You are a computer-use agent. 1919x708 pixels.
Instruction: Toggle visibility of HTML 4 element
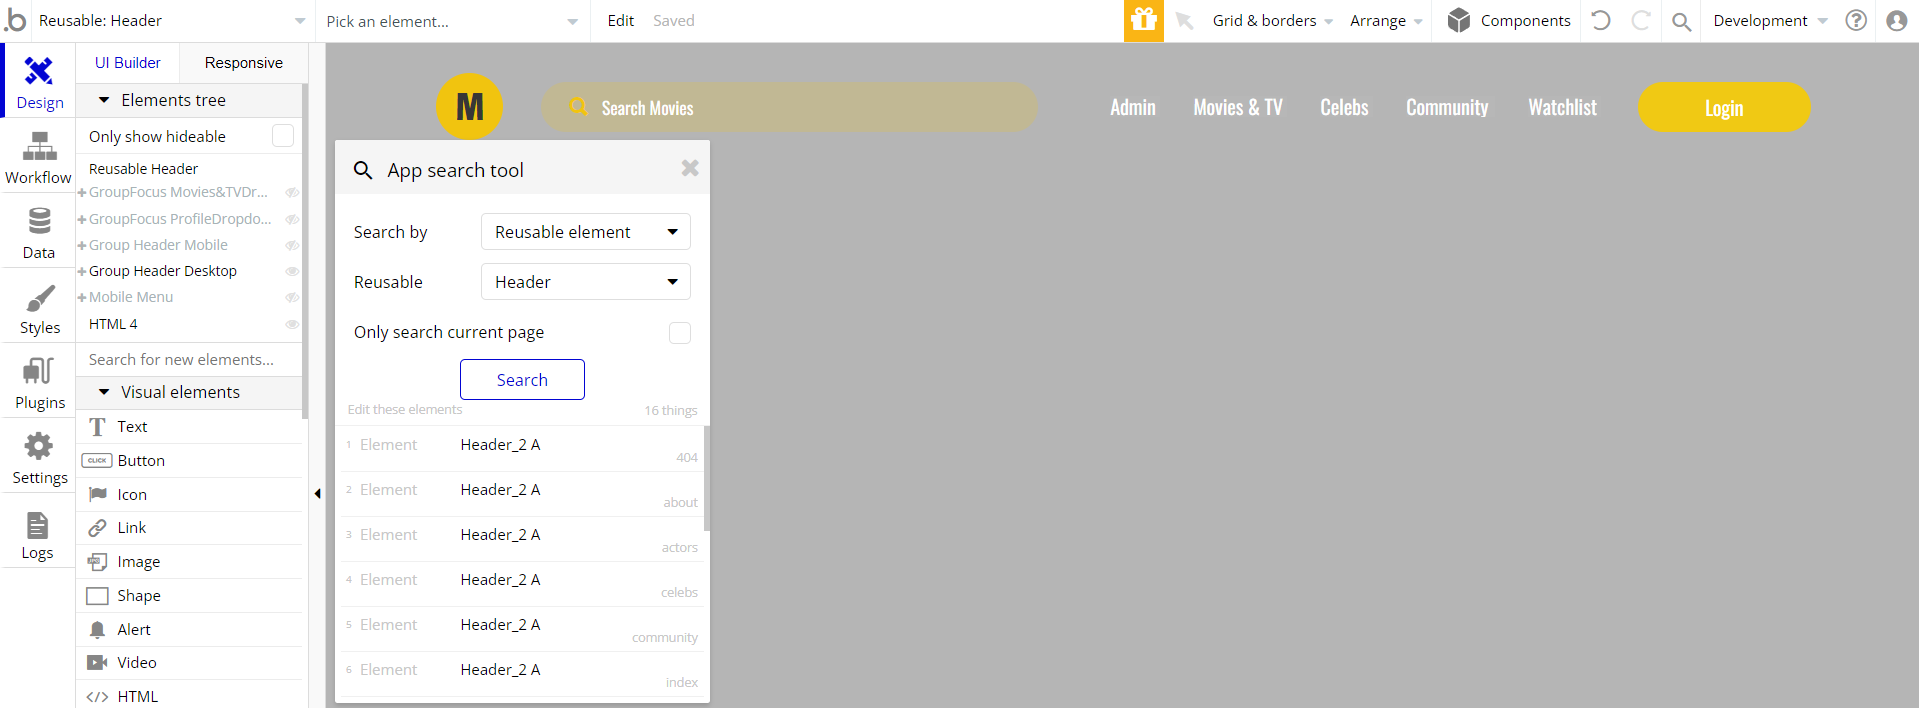pos(292,324)
